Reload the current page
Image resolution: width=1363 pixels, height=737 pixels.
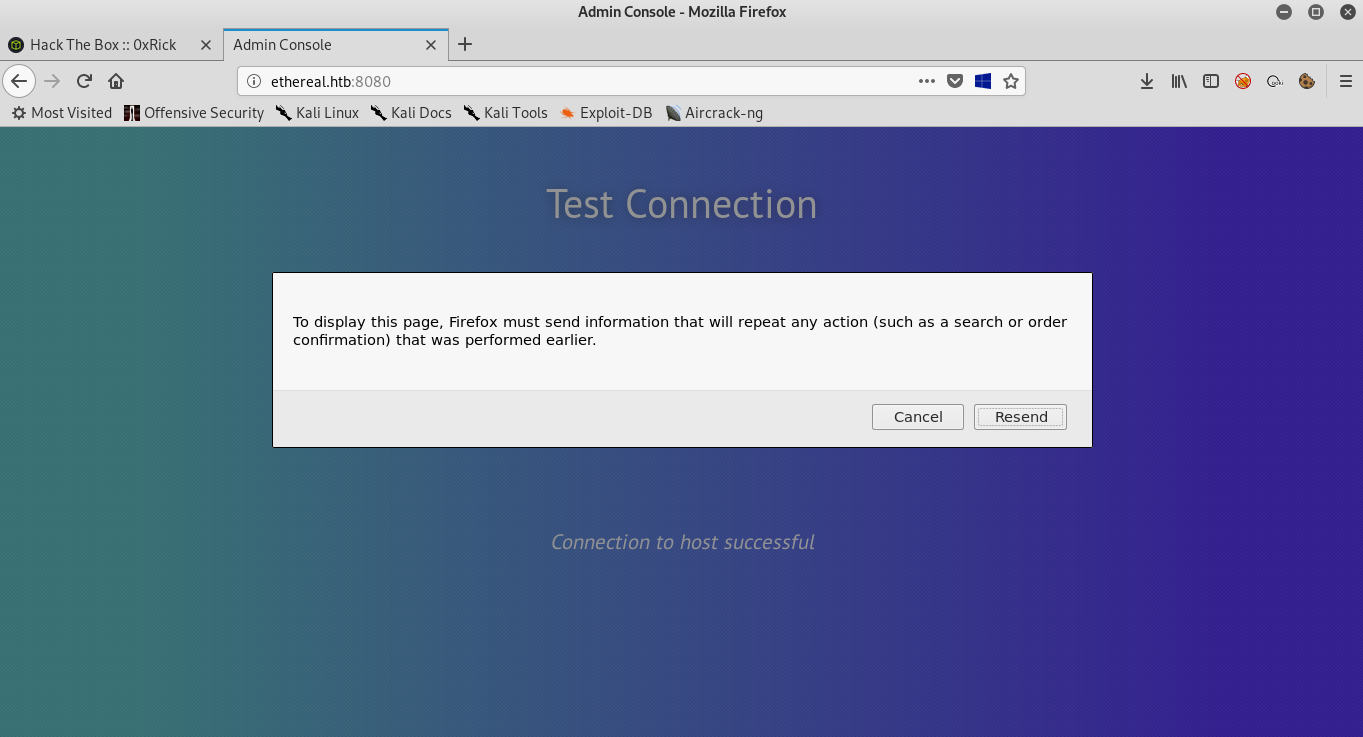click(x=85, y=81)
